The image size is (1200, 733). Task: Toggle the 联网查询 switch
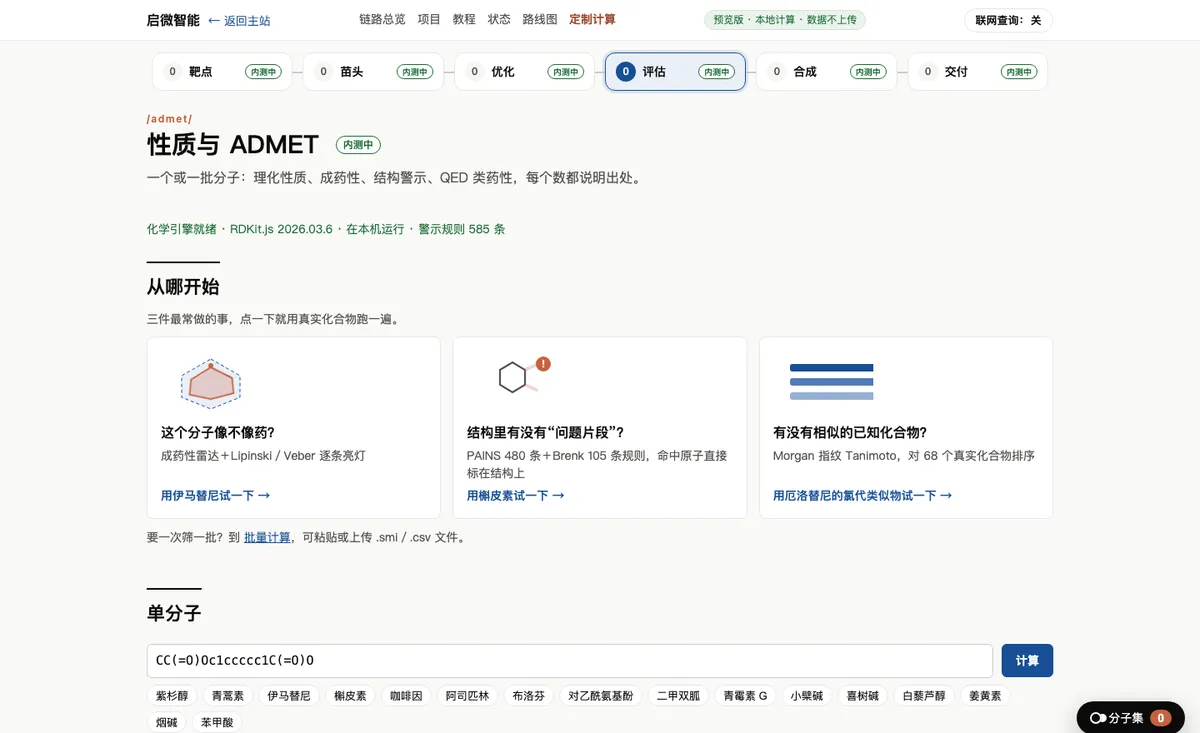click(1008, 20)
